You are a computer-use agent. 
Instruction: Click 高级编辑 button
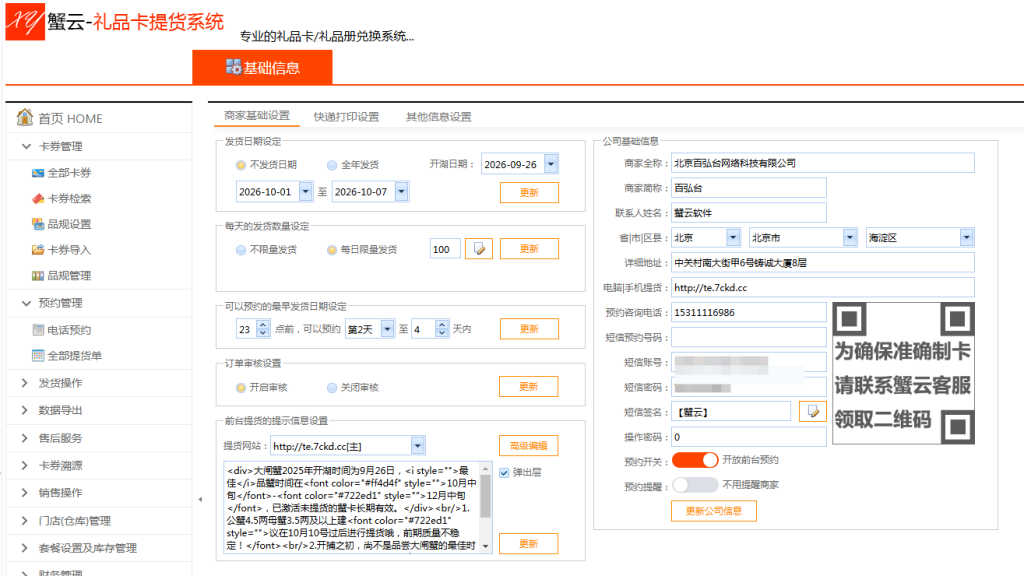point(528,445)
